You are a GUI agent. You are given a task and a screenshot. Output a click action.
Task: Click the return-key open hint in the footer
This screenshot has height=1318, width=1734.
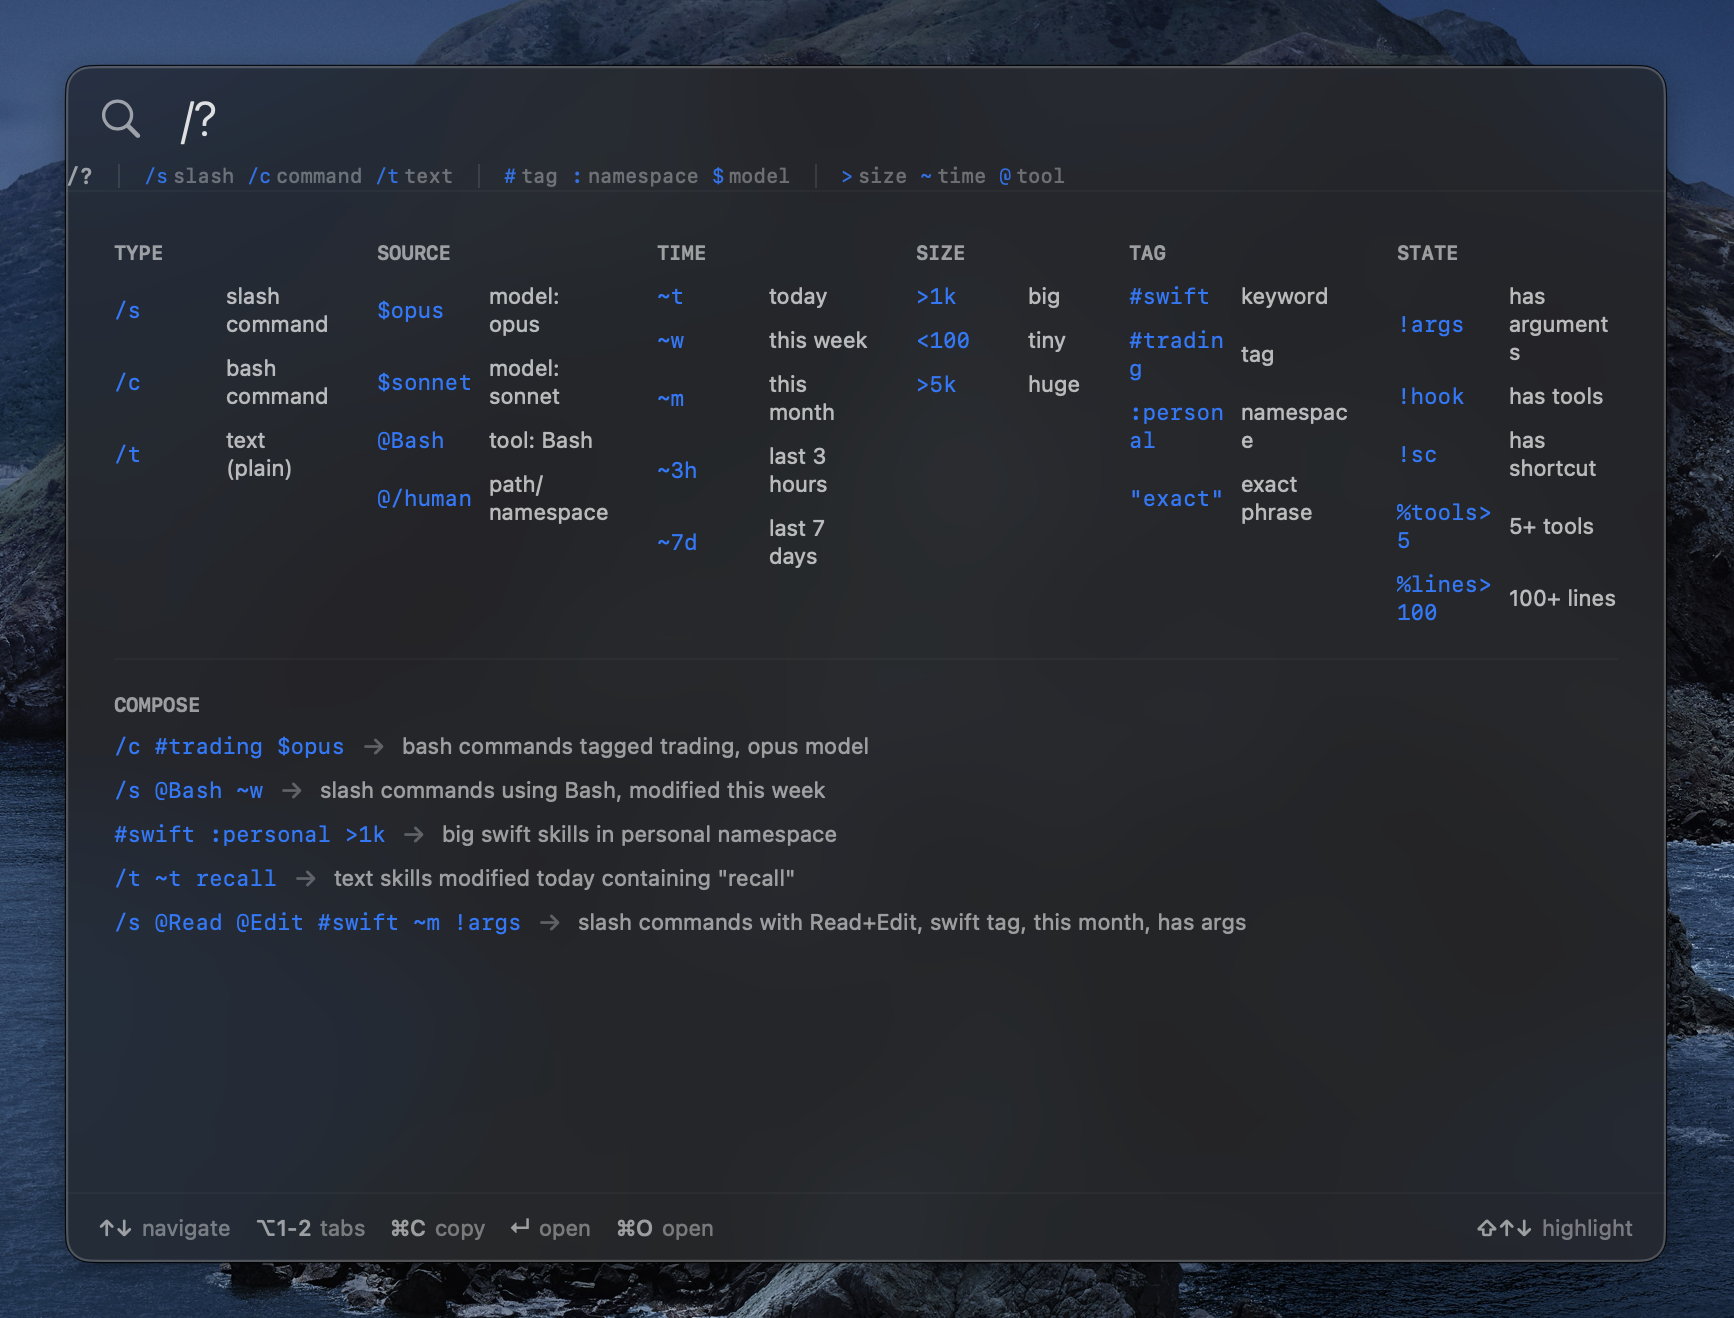click(550, 1228)
